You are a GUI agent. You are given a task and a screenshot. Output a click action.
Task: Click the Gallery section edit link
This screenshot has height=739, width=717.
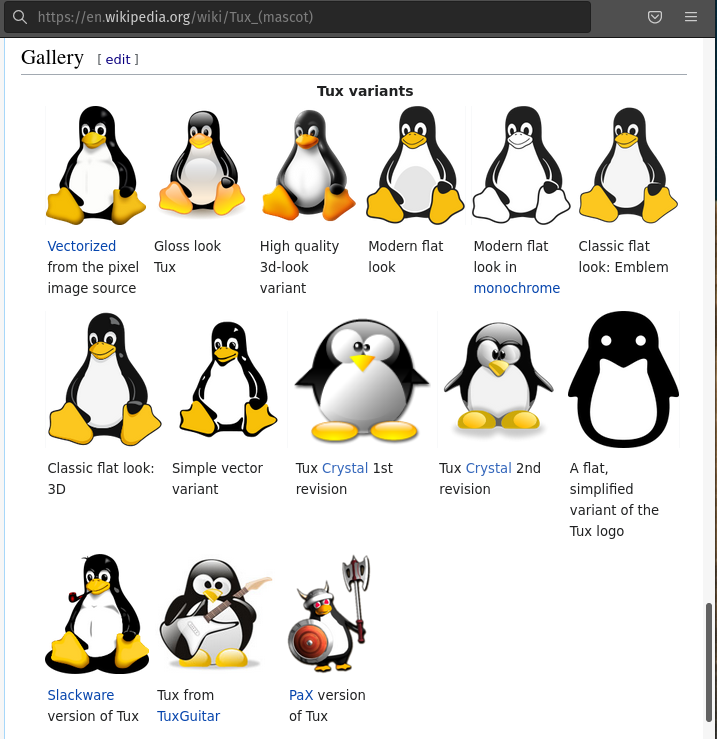pos(118,59)
